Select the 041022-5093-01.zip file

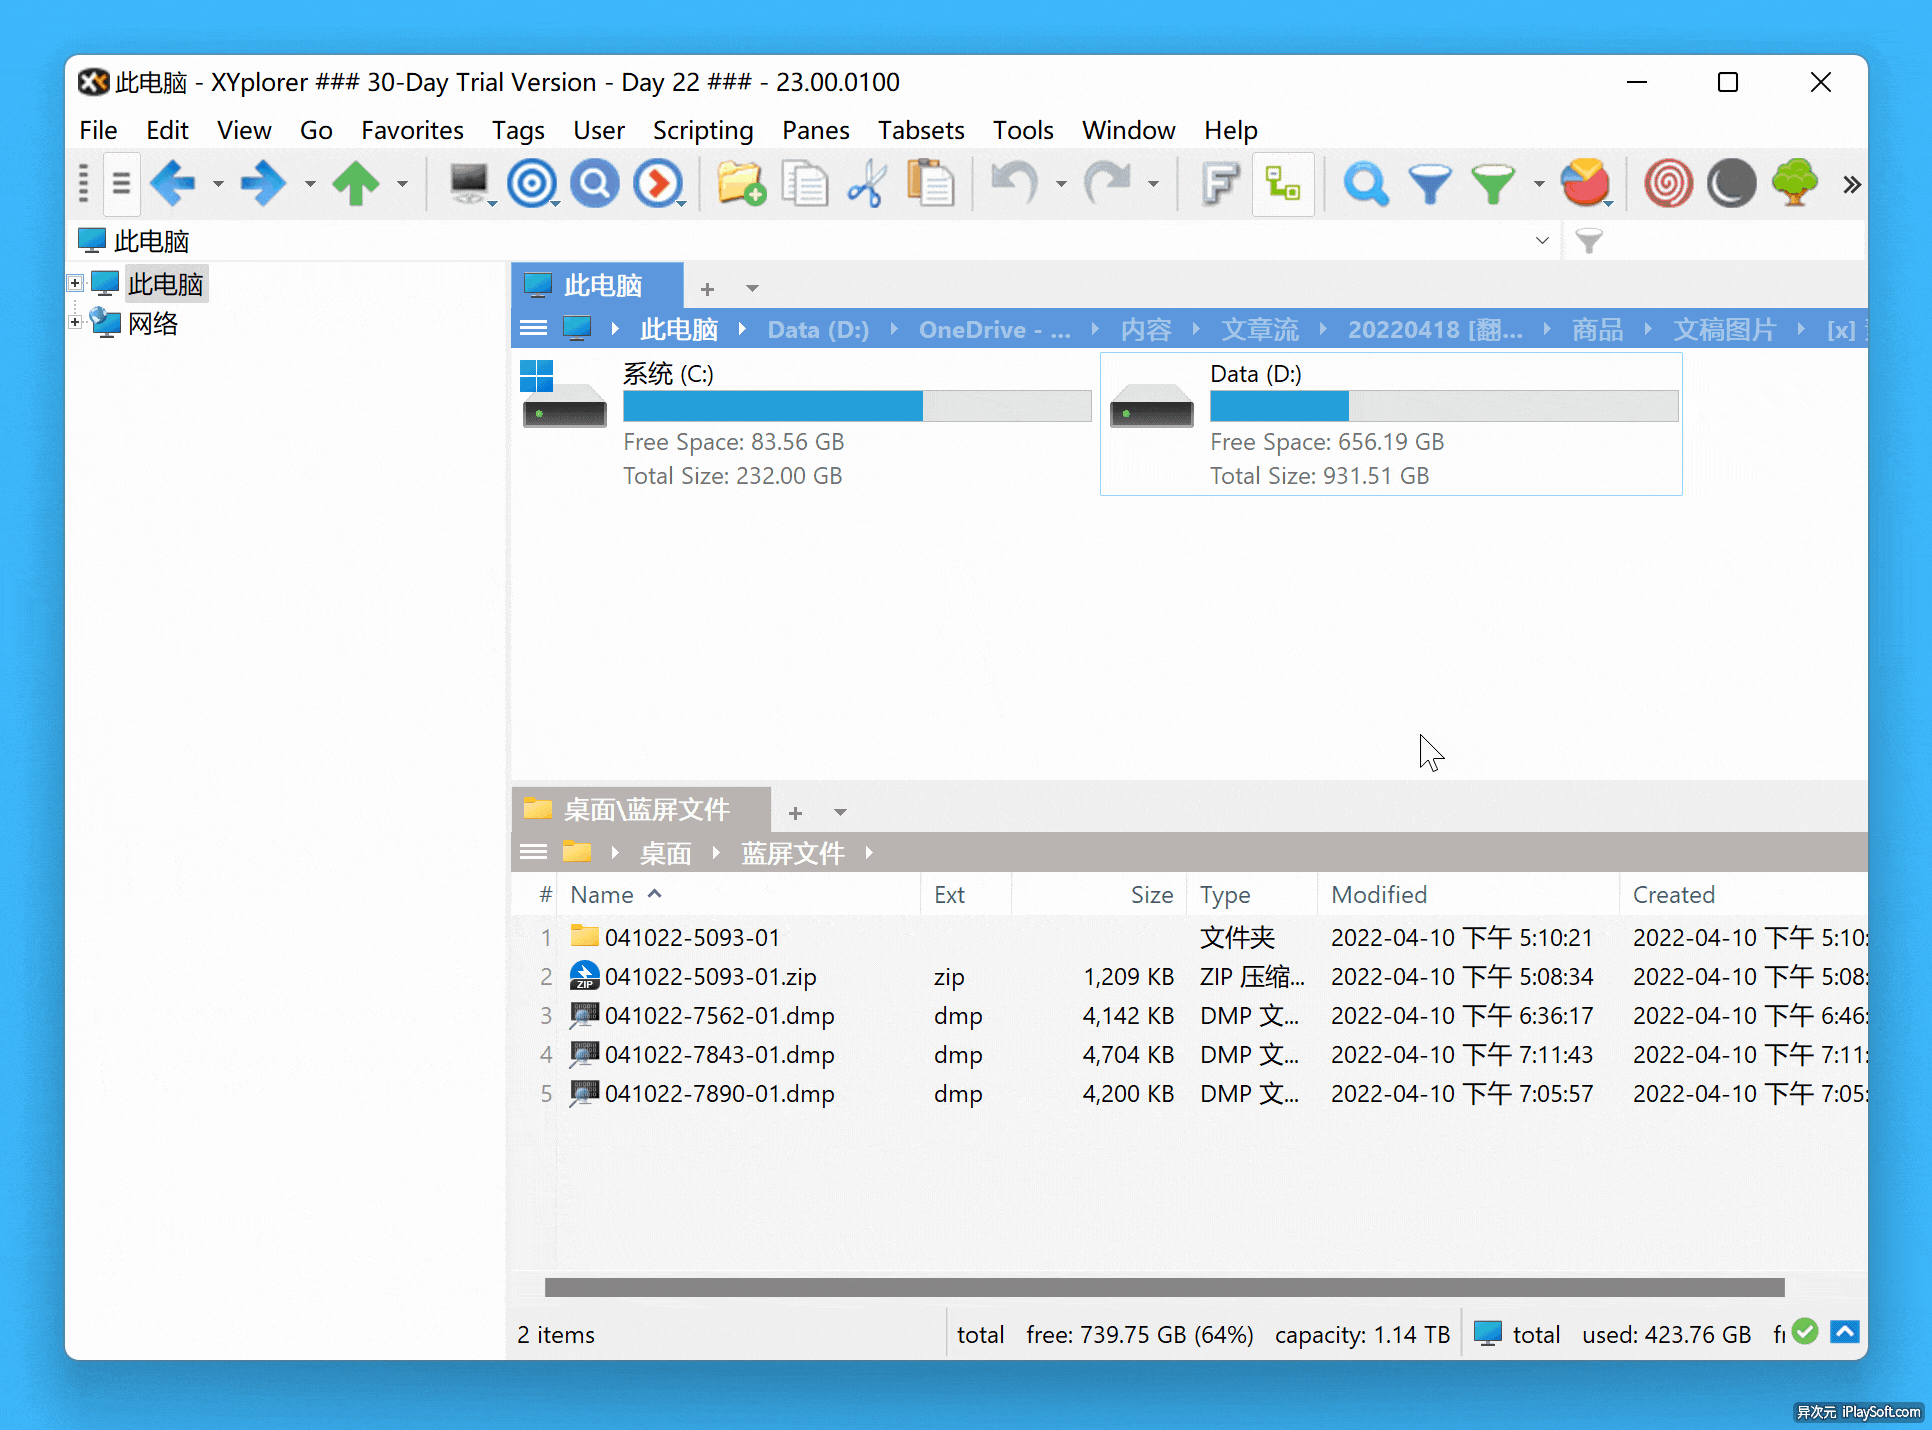(x=710, y=976)
